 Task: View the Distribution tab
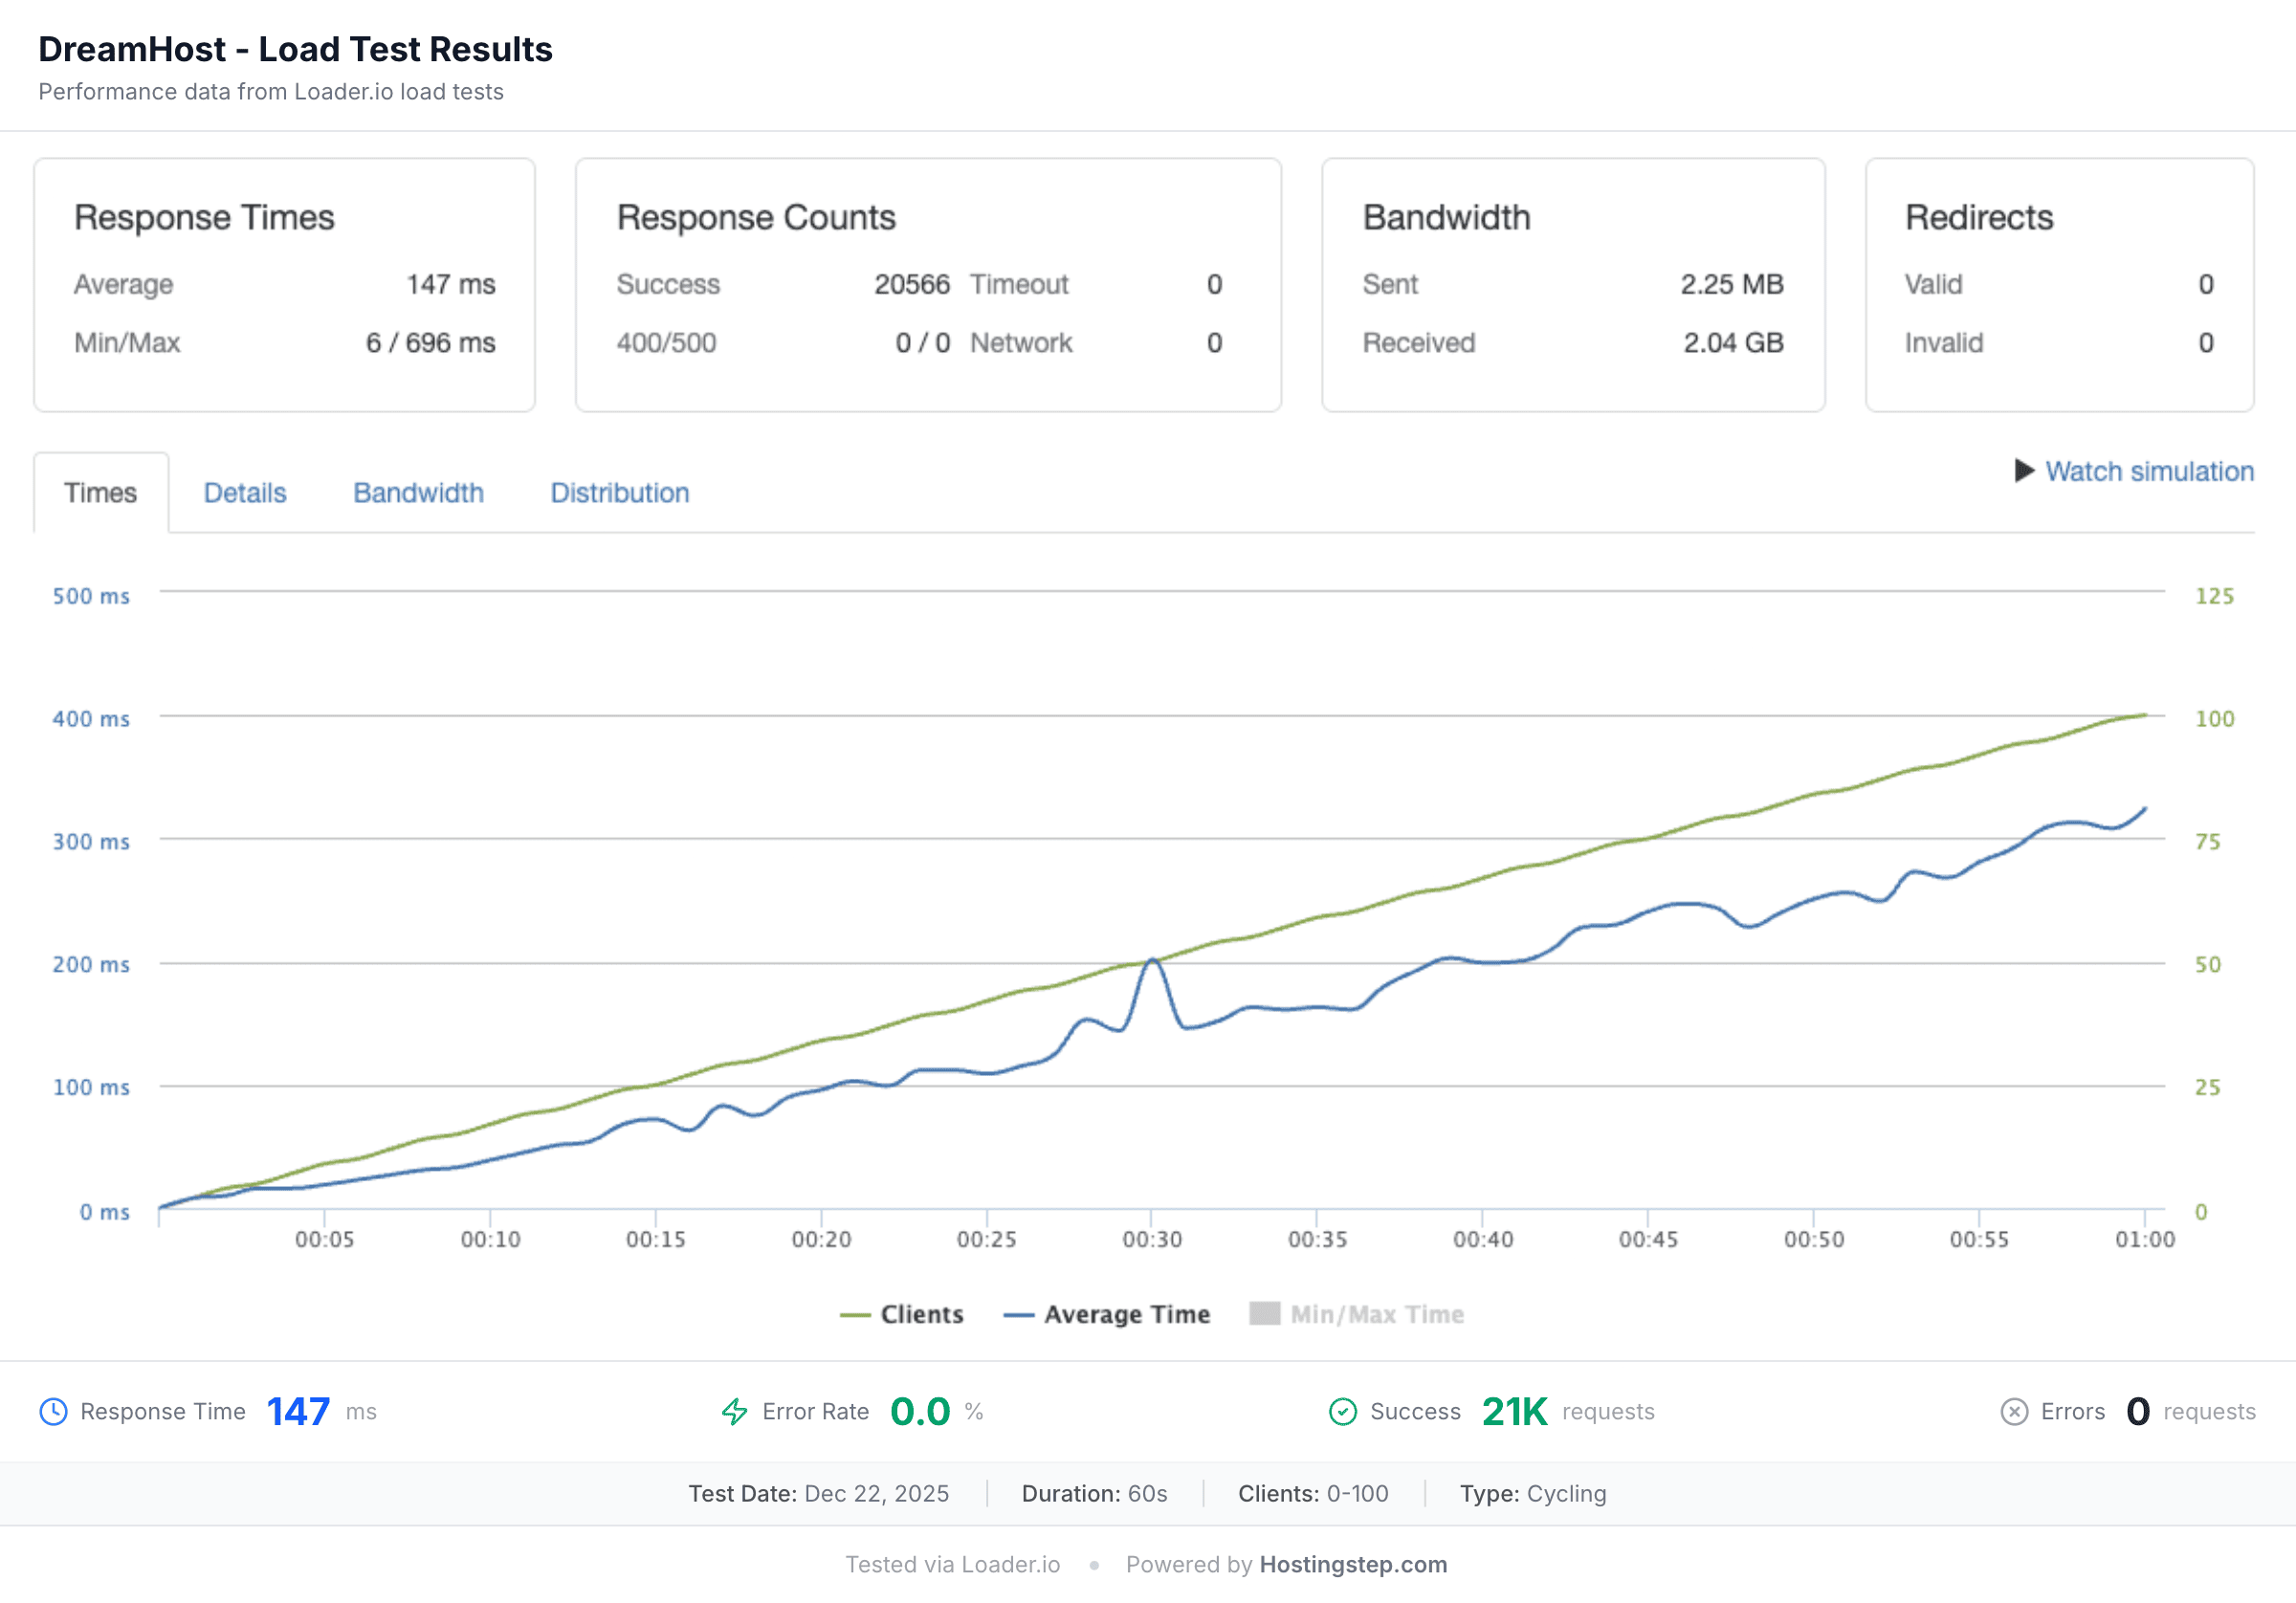click(x=620, y=492)
